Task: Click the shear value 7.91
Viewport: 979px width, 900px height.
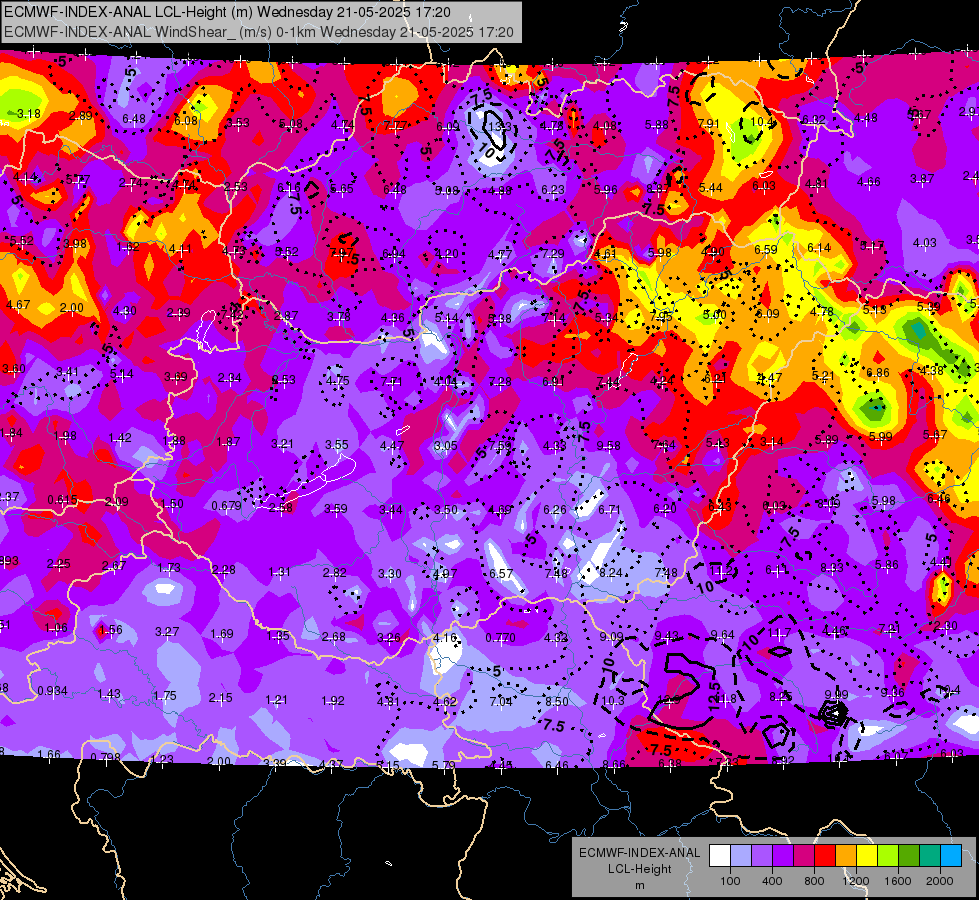Action: pos(709,123)
